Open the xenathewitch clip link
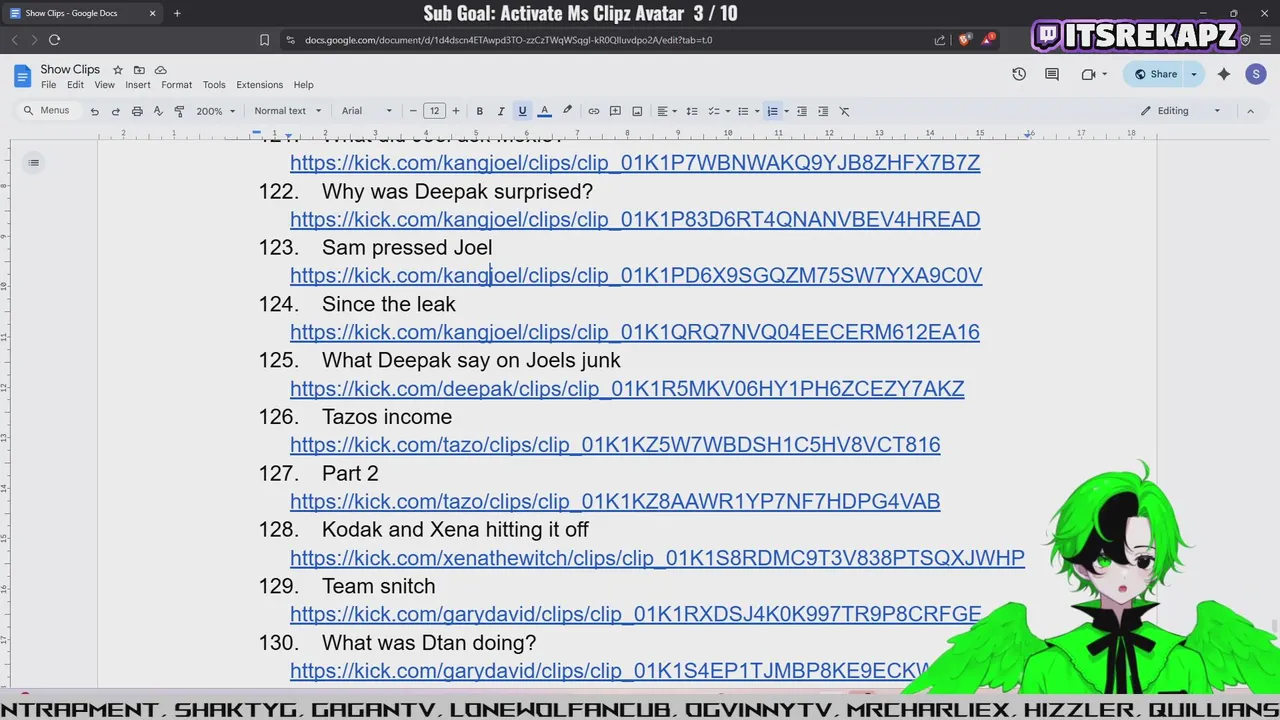This screenshot has width=1280, height=720. (657, 558)
